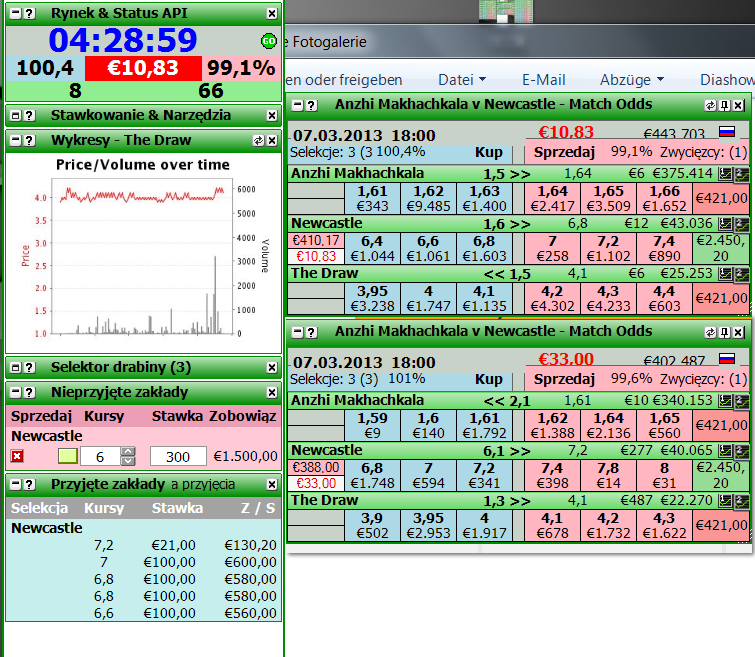
Task: Collapse the €10,83 Match Odds window
Action: (298, 105)
